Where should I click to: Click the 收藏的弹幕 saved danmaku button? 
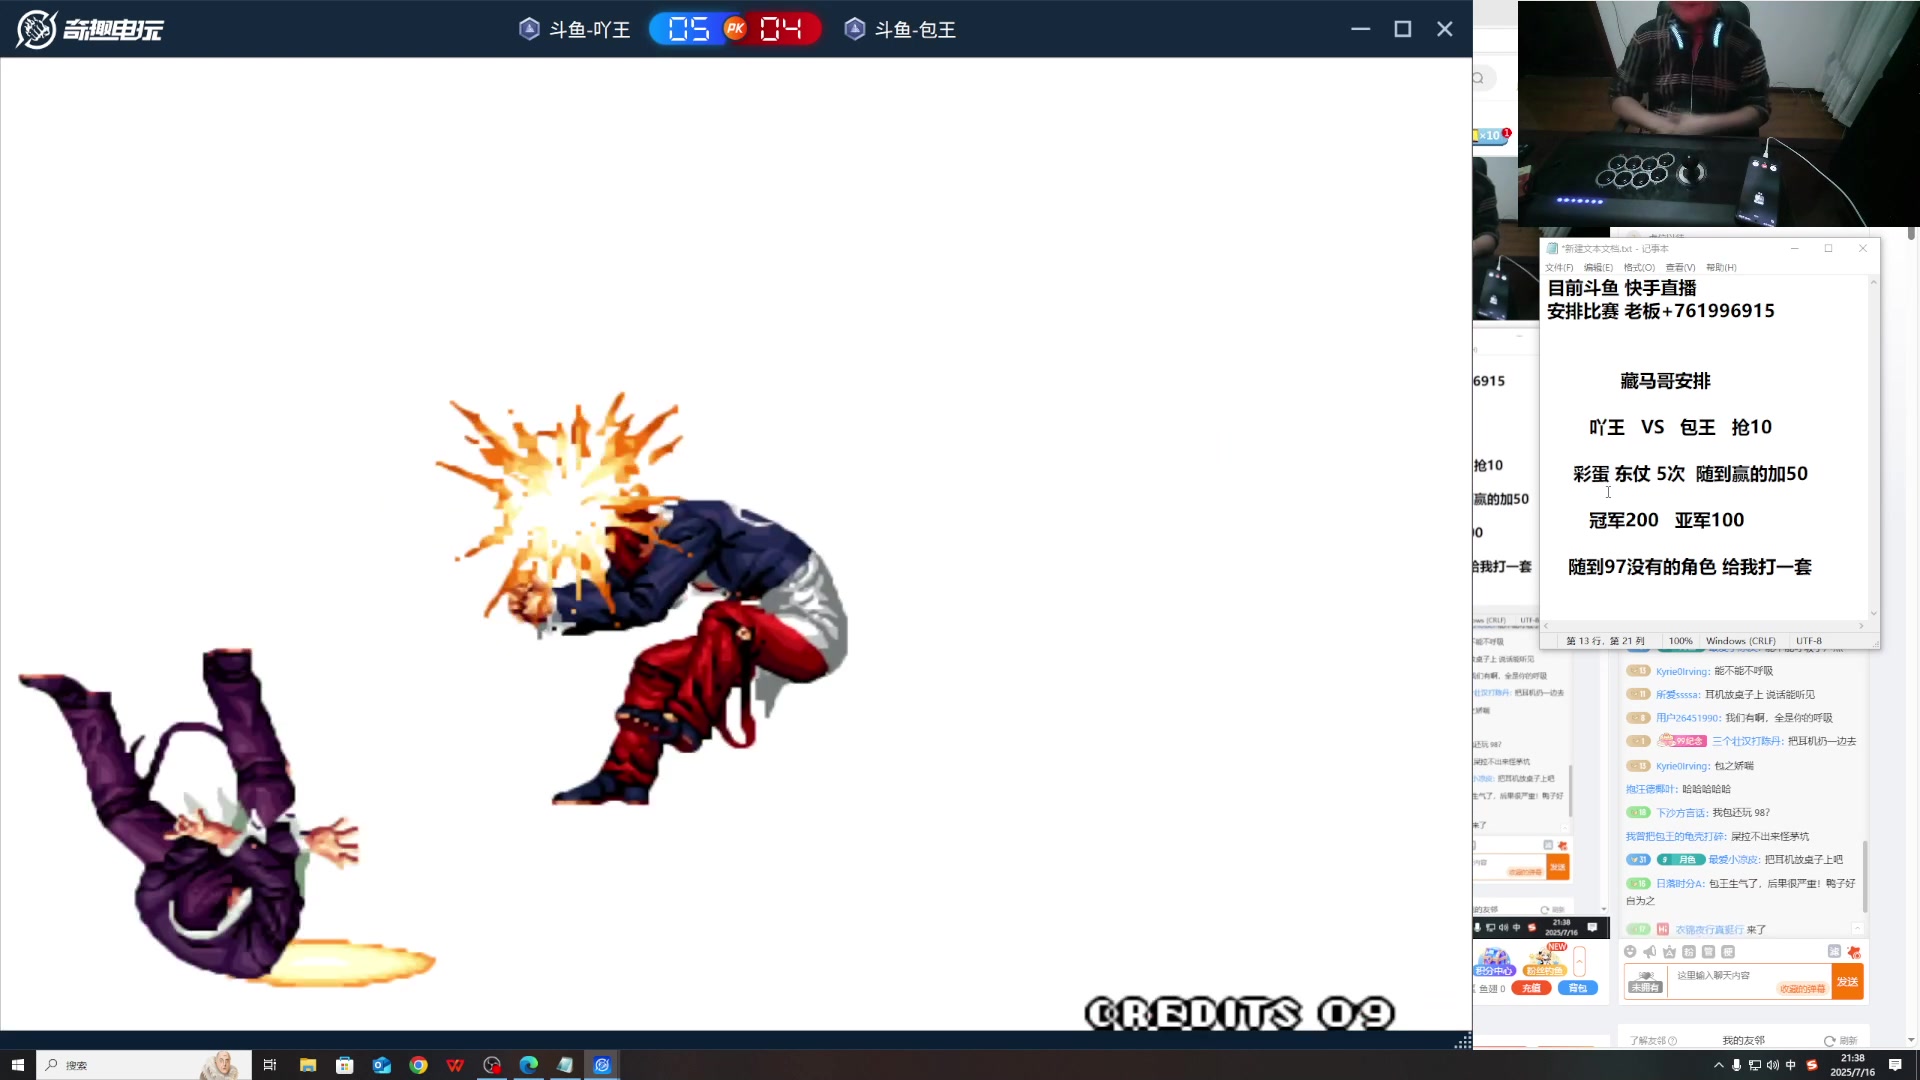point(1802,989)
